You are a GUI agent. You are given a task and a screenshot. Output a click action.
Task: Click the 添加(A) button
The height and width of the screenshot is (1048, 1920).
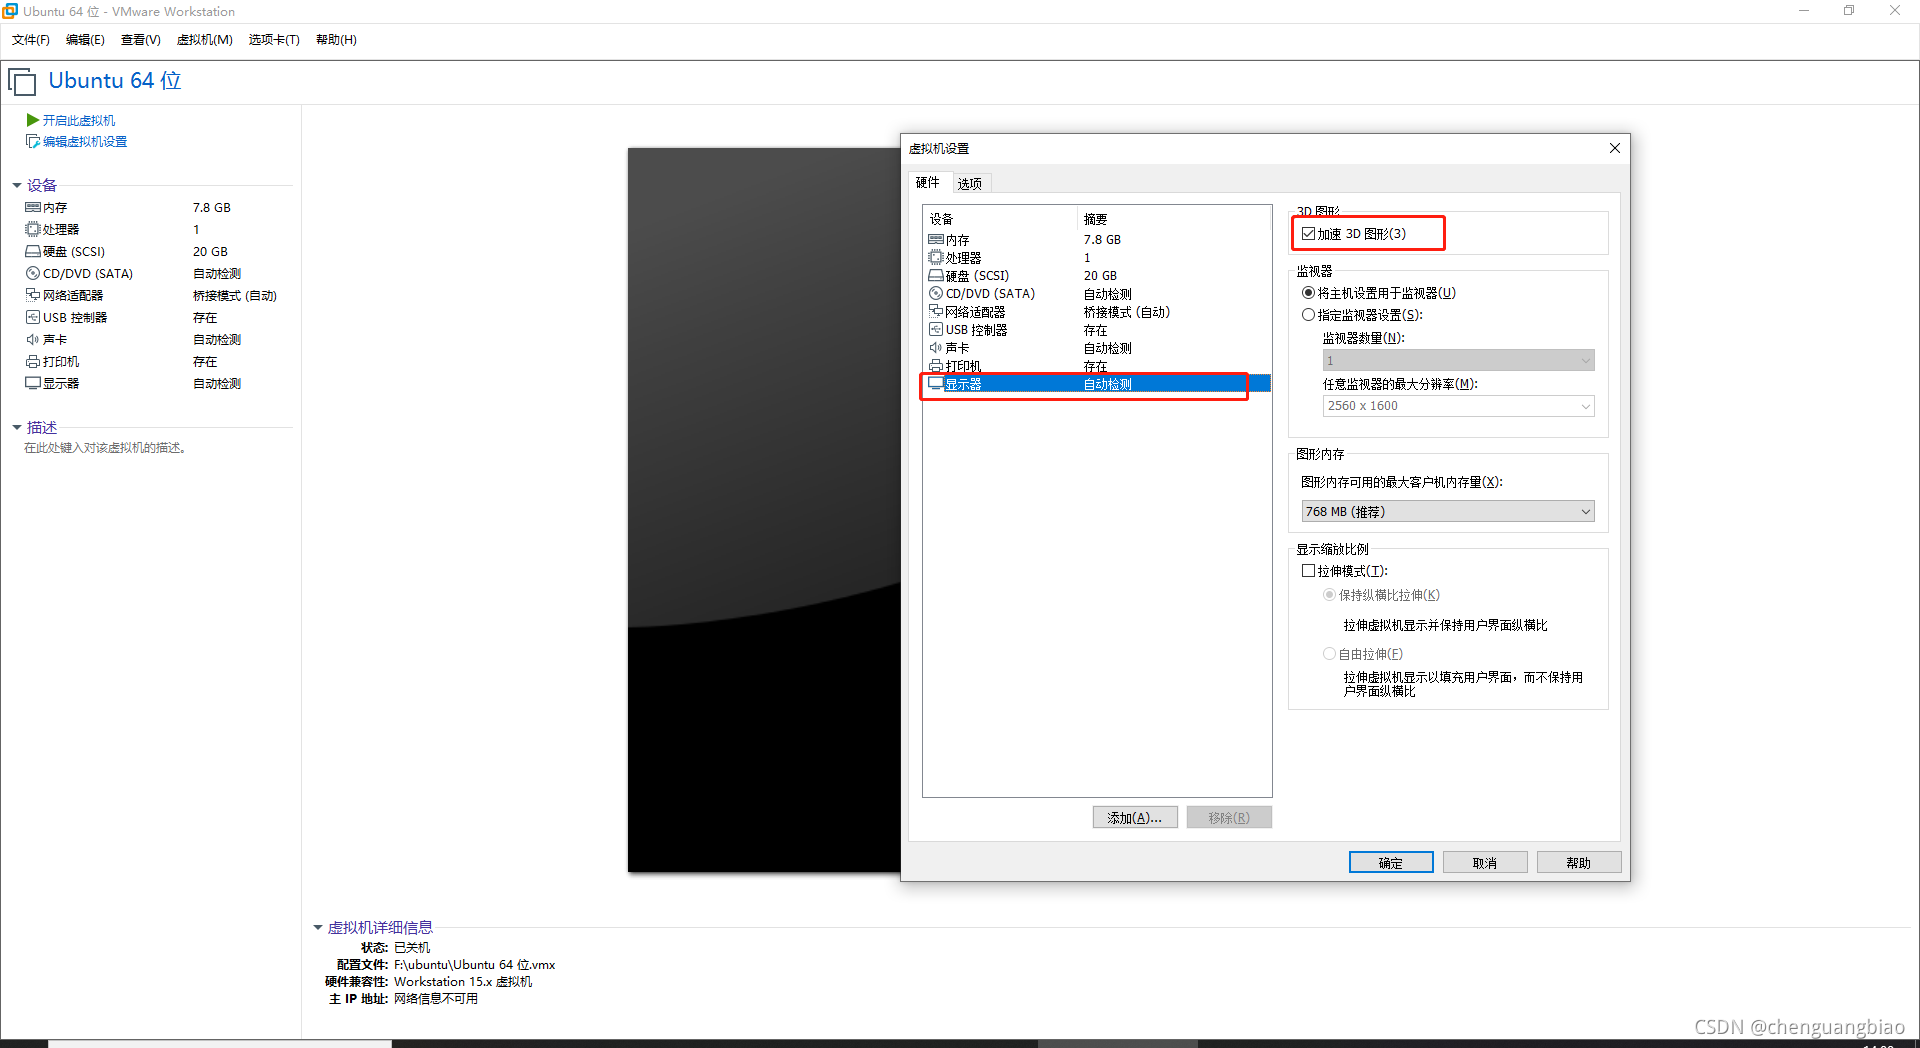[1134, 817]
